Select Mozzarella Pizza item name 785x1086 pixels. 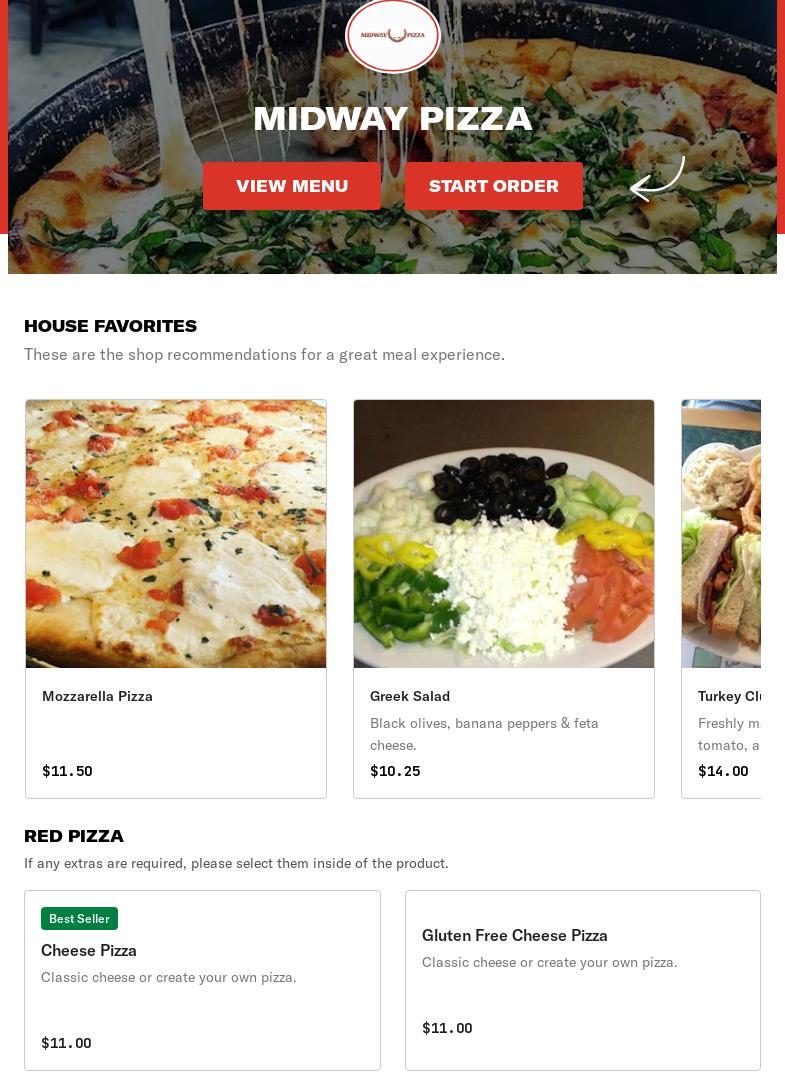tap(97, 696)
